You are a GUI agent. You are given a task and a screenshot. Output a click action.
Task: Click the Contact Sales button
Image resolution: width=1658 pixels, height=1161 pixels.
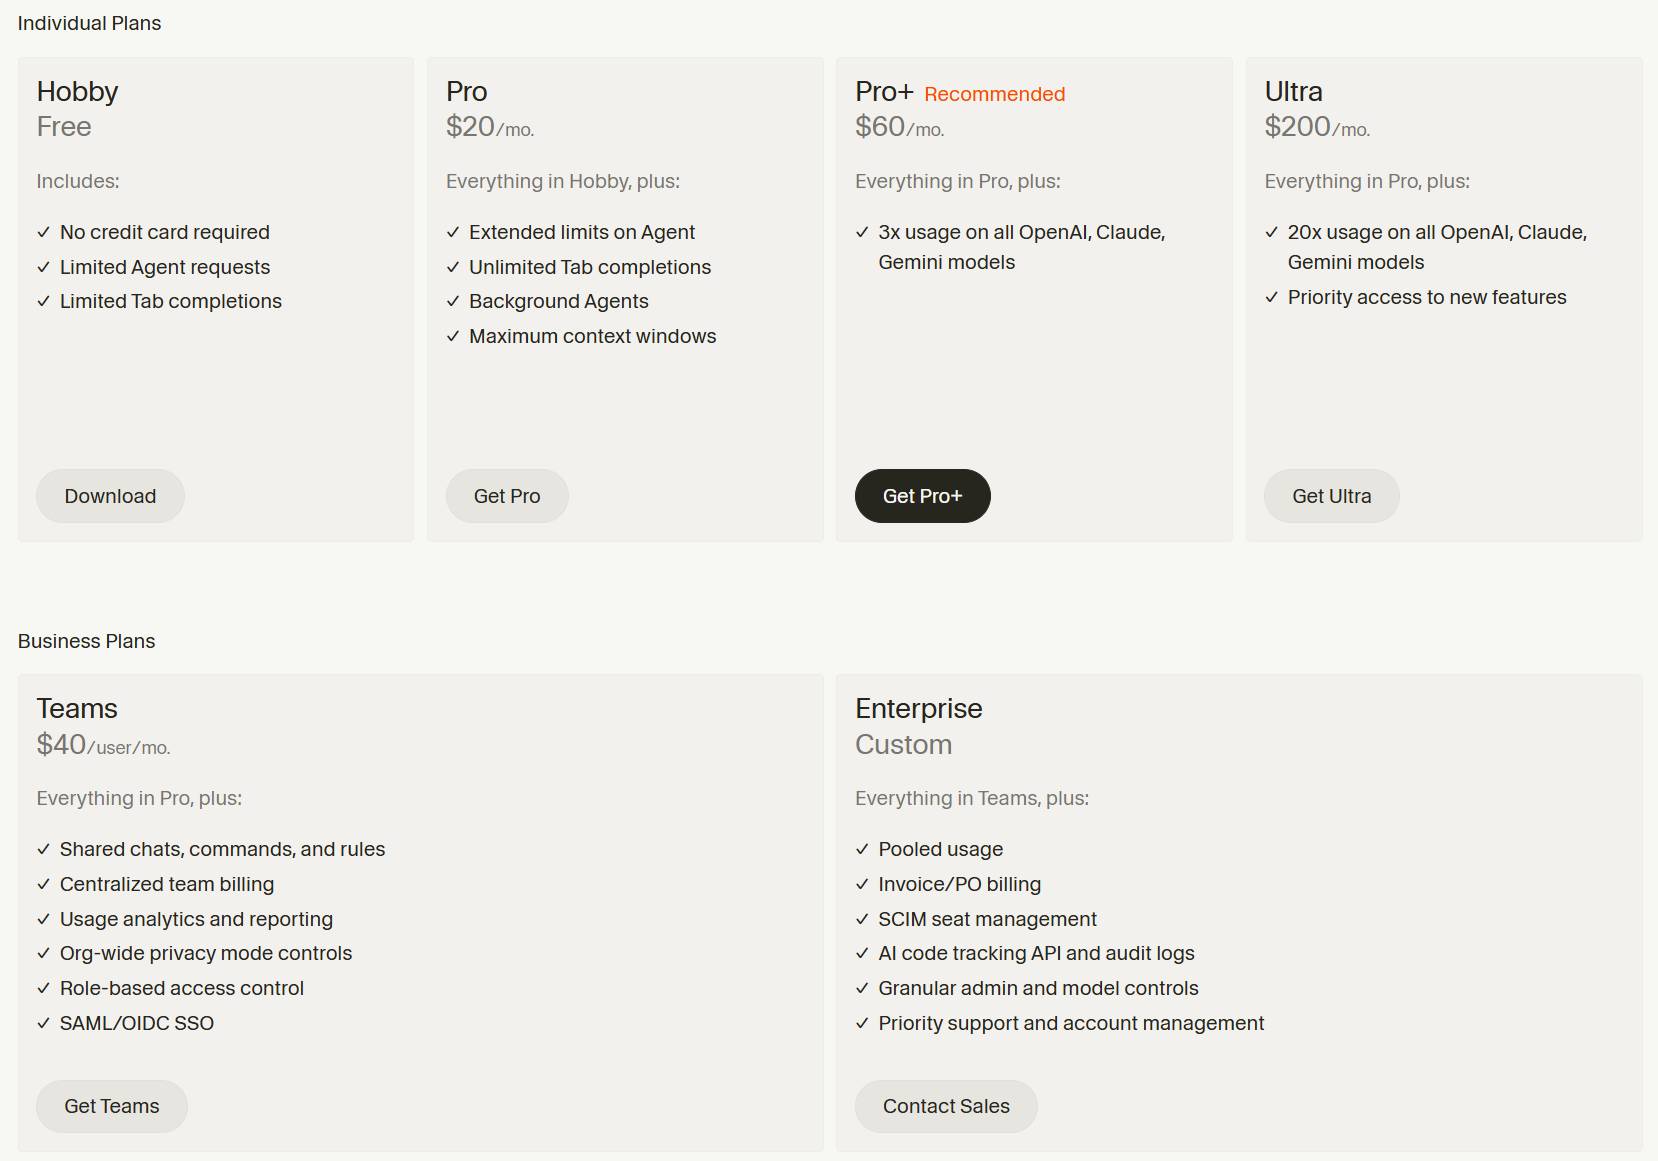click(x=945, y=1106)
